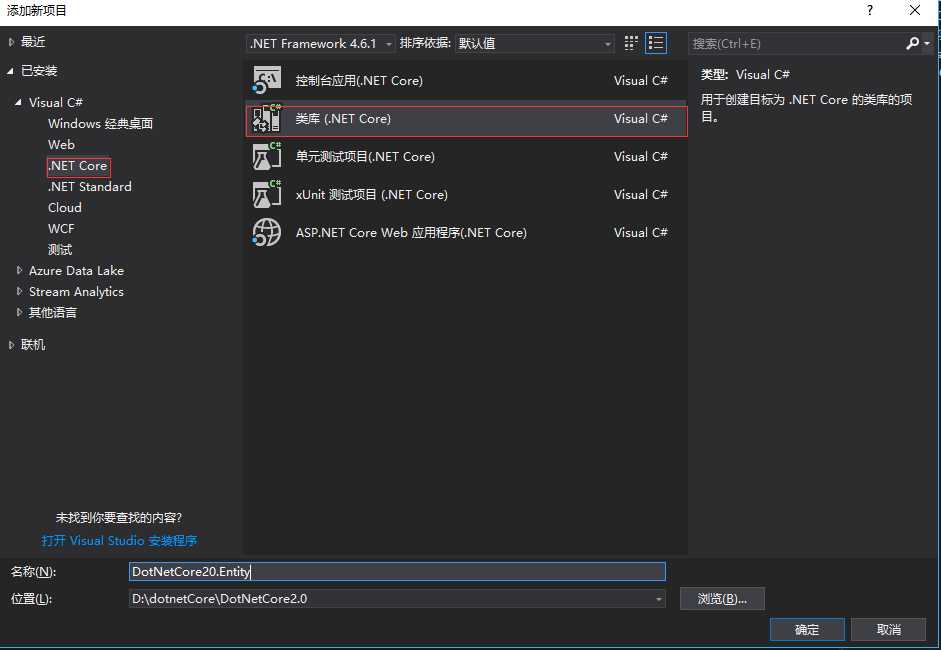Click the 浏览(B)... button

(722, 599)
